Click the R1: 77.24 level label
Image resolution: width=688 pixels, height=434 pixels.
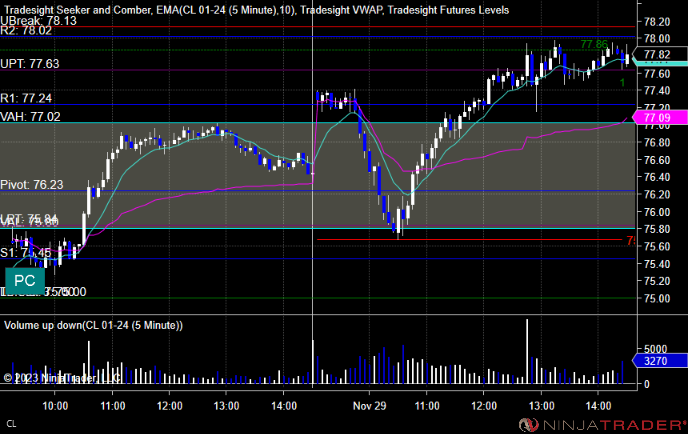click(26, 98)
